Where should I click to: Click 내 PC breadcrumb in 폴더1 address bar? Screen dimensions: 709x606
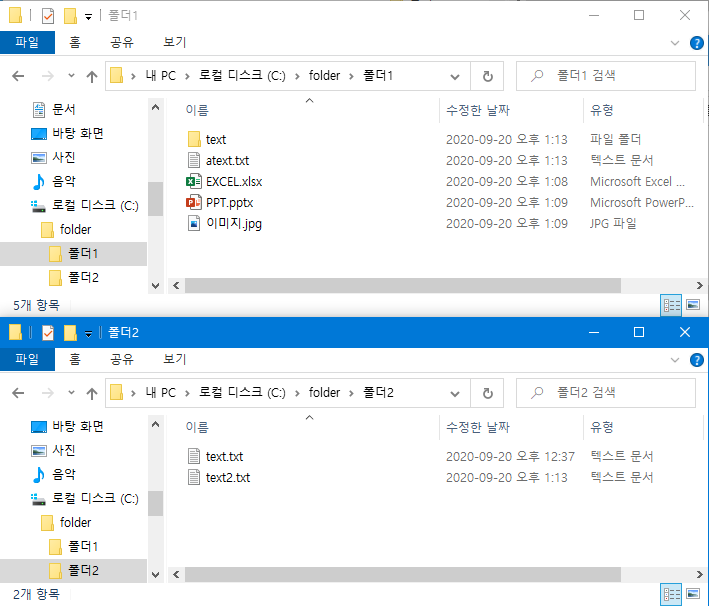[x=161, y=76]
